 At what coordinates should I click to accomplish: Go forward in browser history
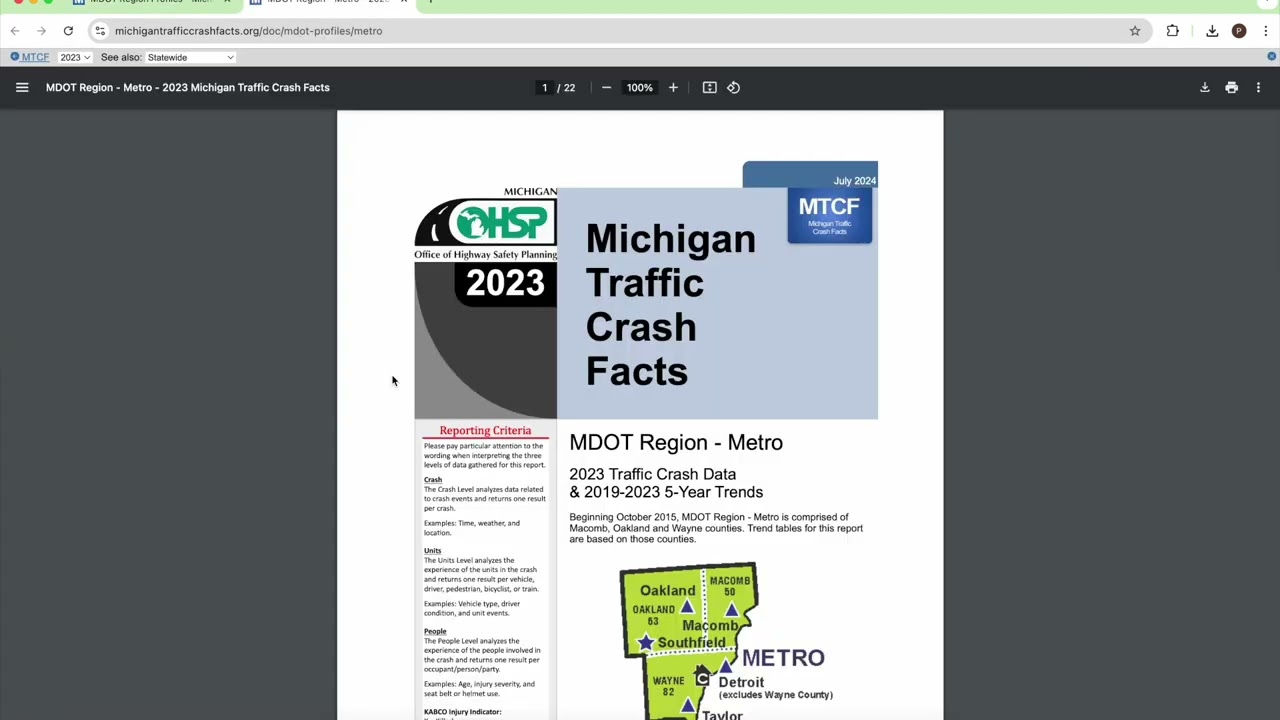tap(41, 31)
